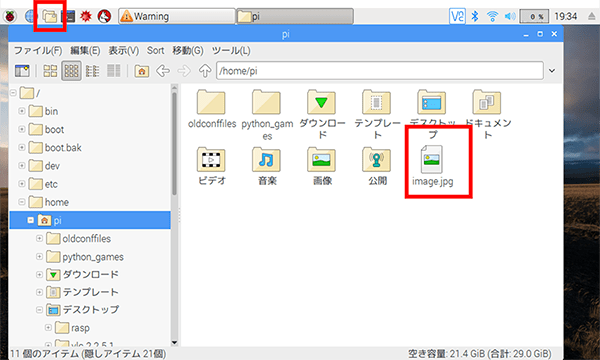Expand python_games in the tree
The height and width of the screenshot is (360, 600).
point(39,257)
